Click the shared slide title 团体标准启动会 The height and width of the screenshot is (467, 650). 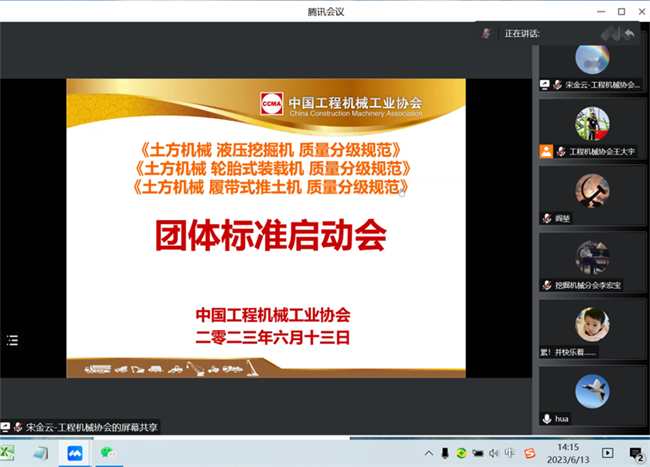(x=271, y=235)
